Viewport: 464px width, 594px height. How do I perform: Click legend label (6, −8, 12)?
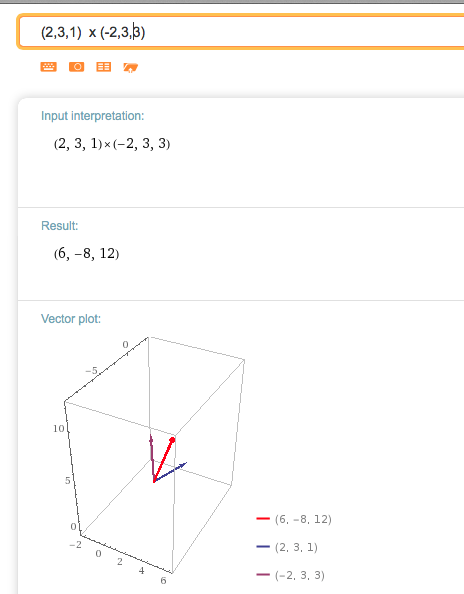[303, 519]
